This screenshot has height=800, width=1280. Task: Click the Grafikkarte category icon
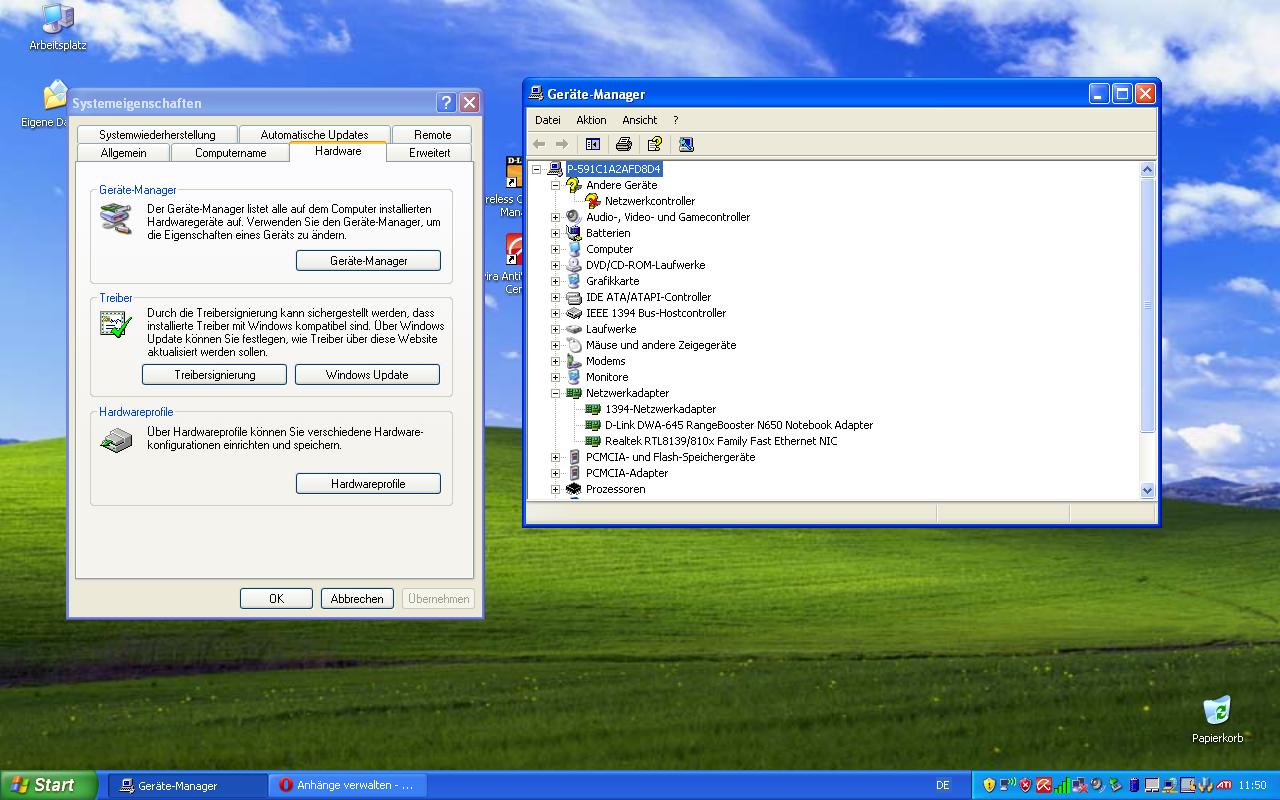pos(574,281)
